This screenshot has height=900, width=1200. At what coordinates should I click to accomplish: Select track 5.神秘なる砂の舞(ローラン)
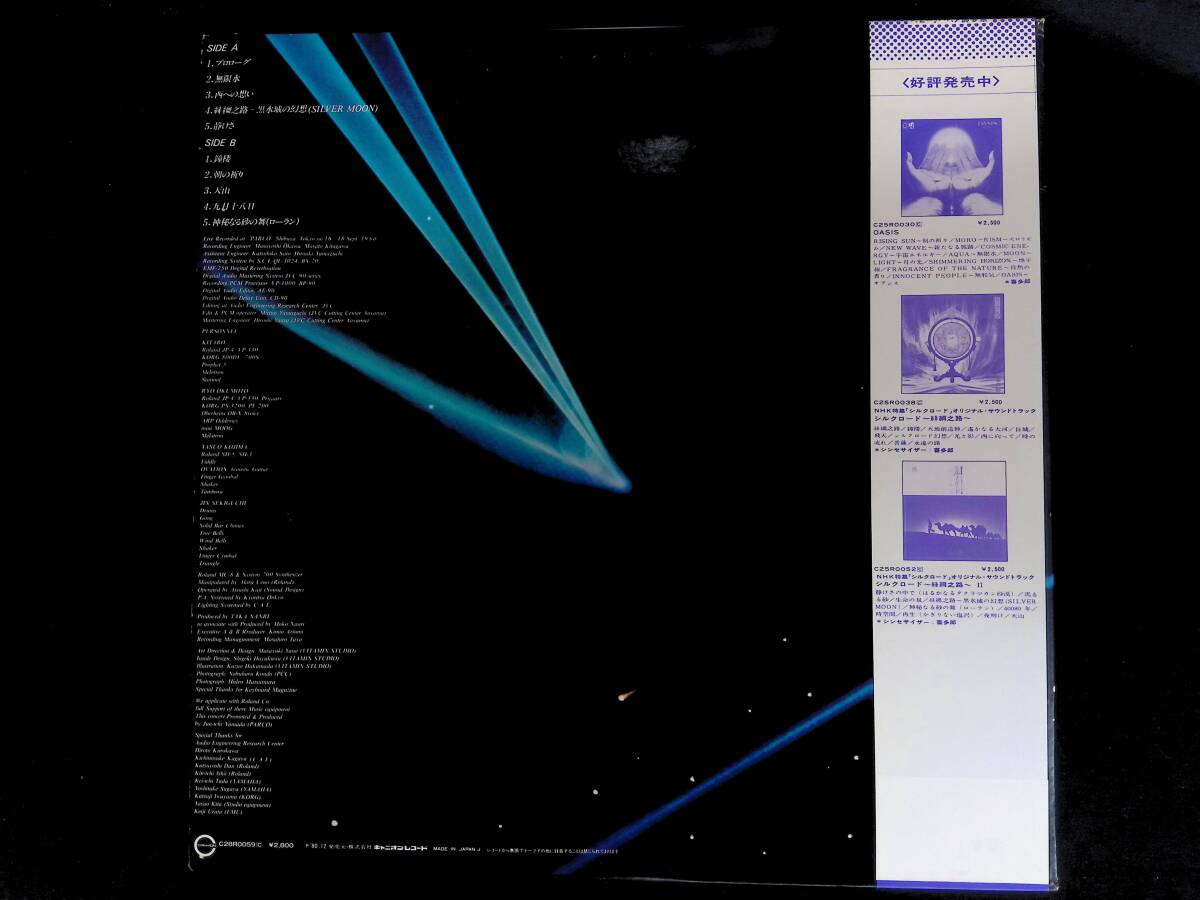point(253,220)
